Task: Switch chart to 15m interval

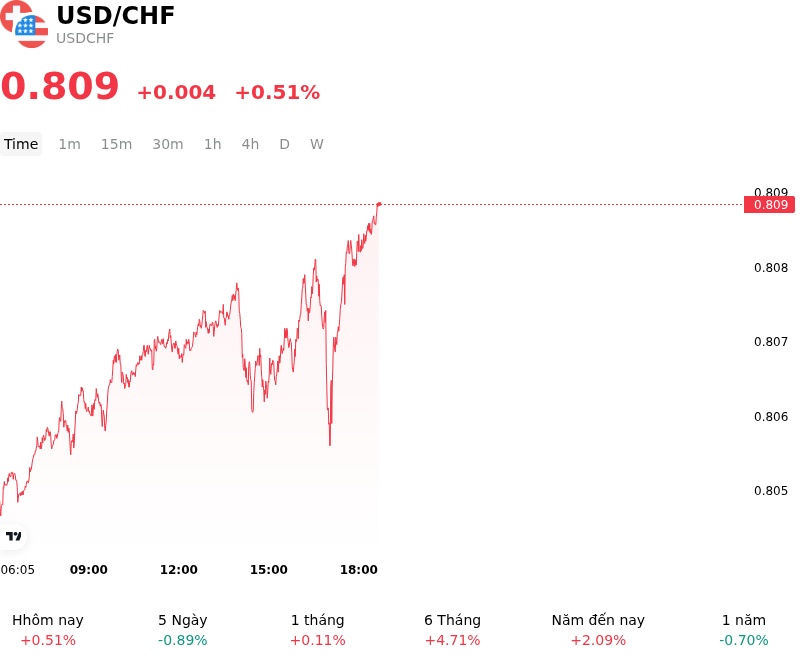Action: click(x=116, y=144)
